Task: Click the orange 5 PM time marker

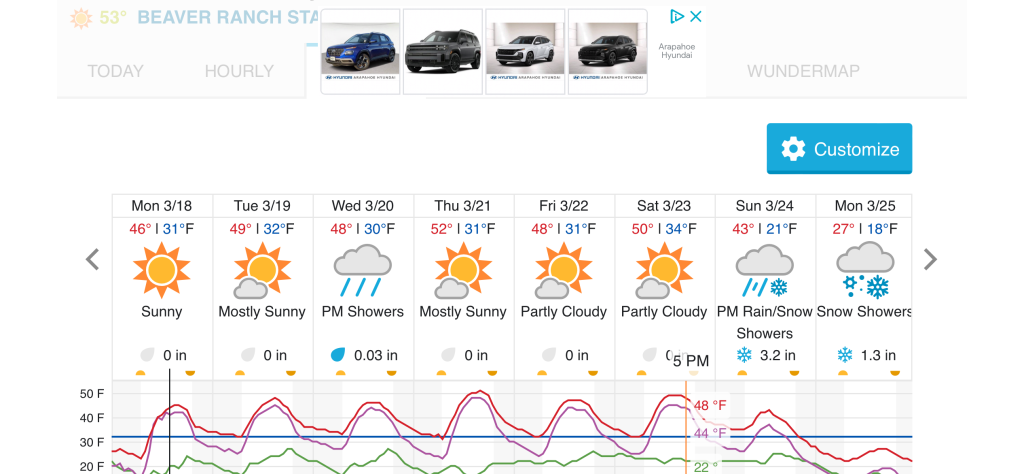Action: (x=690, y=361)
